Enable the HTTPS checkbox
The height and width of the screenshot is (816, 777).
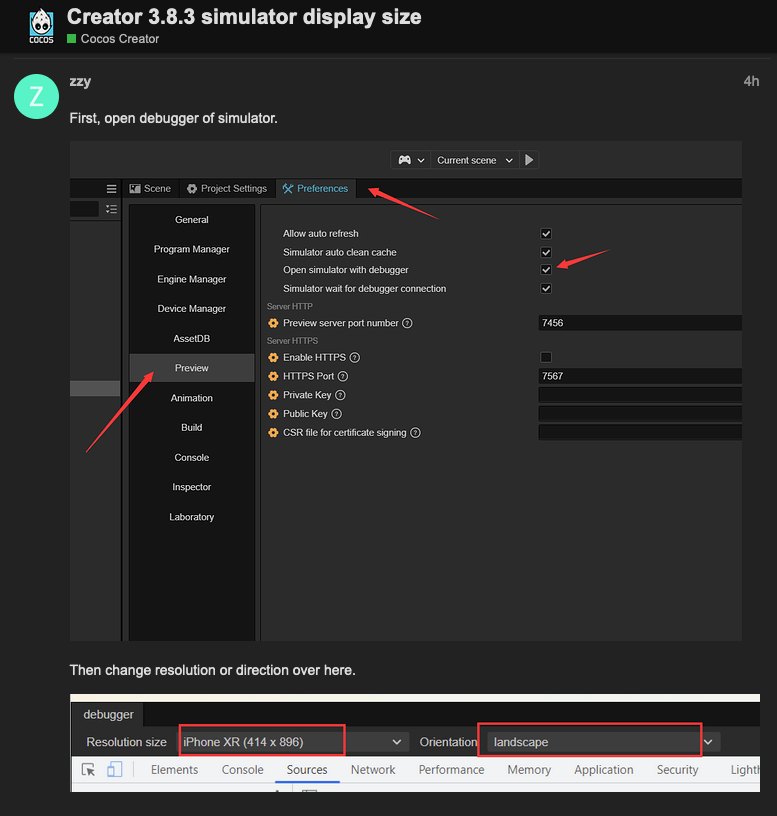pyautogui.click(x=546, y=357)
